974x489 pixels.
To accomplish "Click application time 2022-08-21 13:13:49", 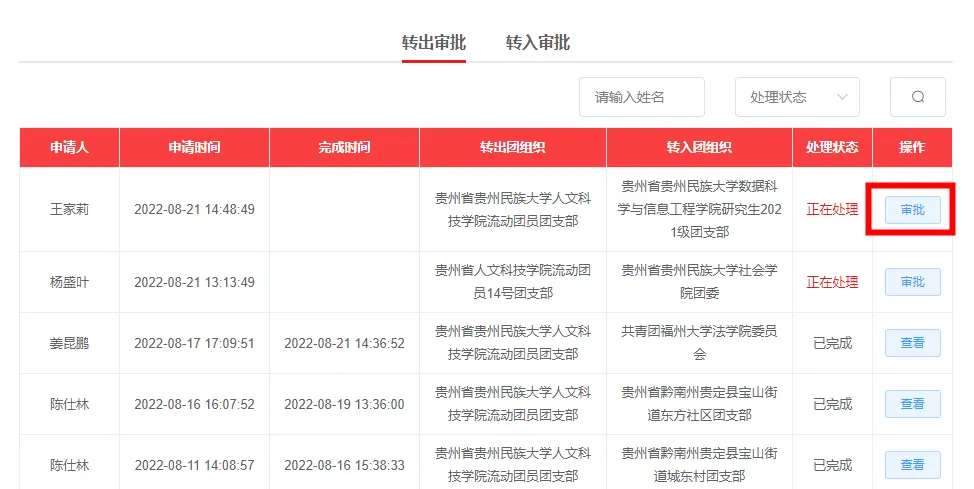I will pos(194,282).
